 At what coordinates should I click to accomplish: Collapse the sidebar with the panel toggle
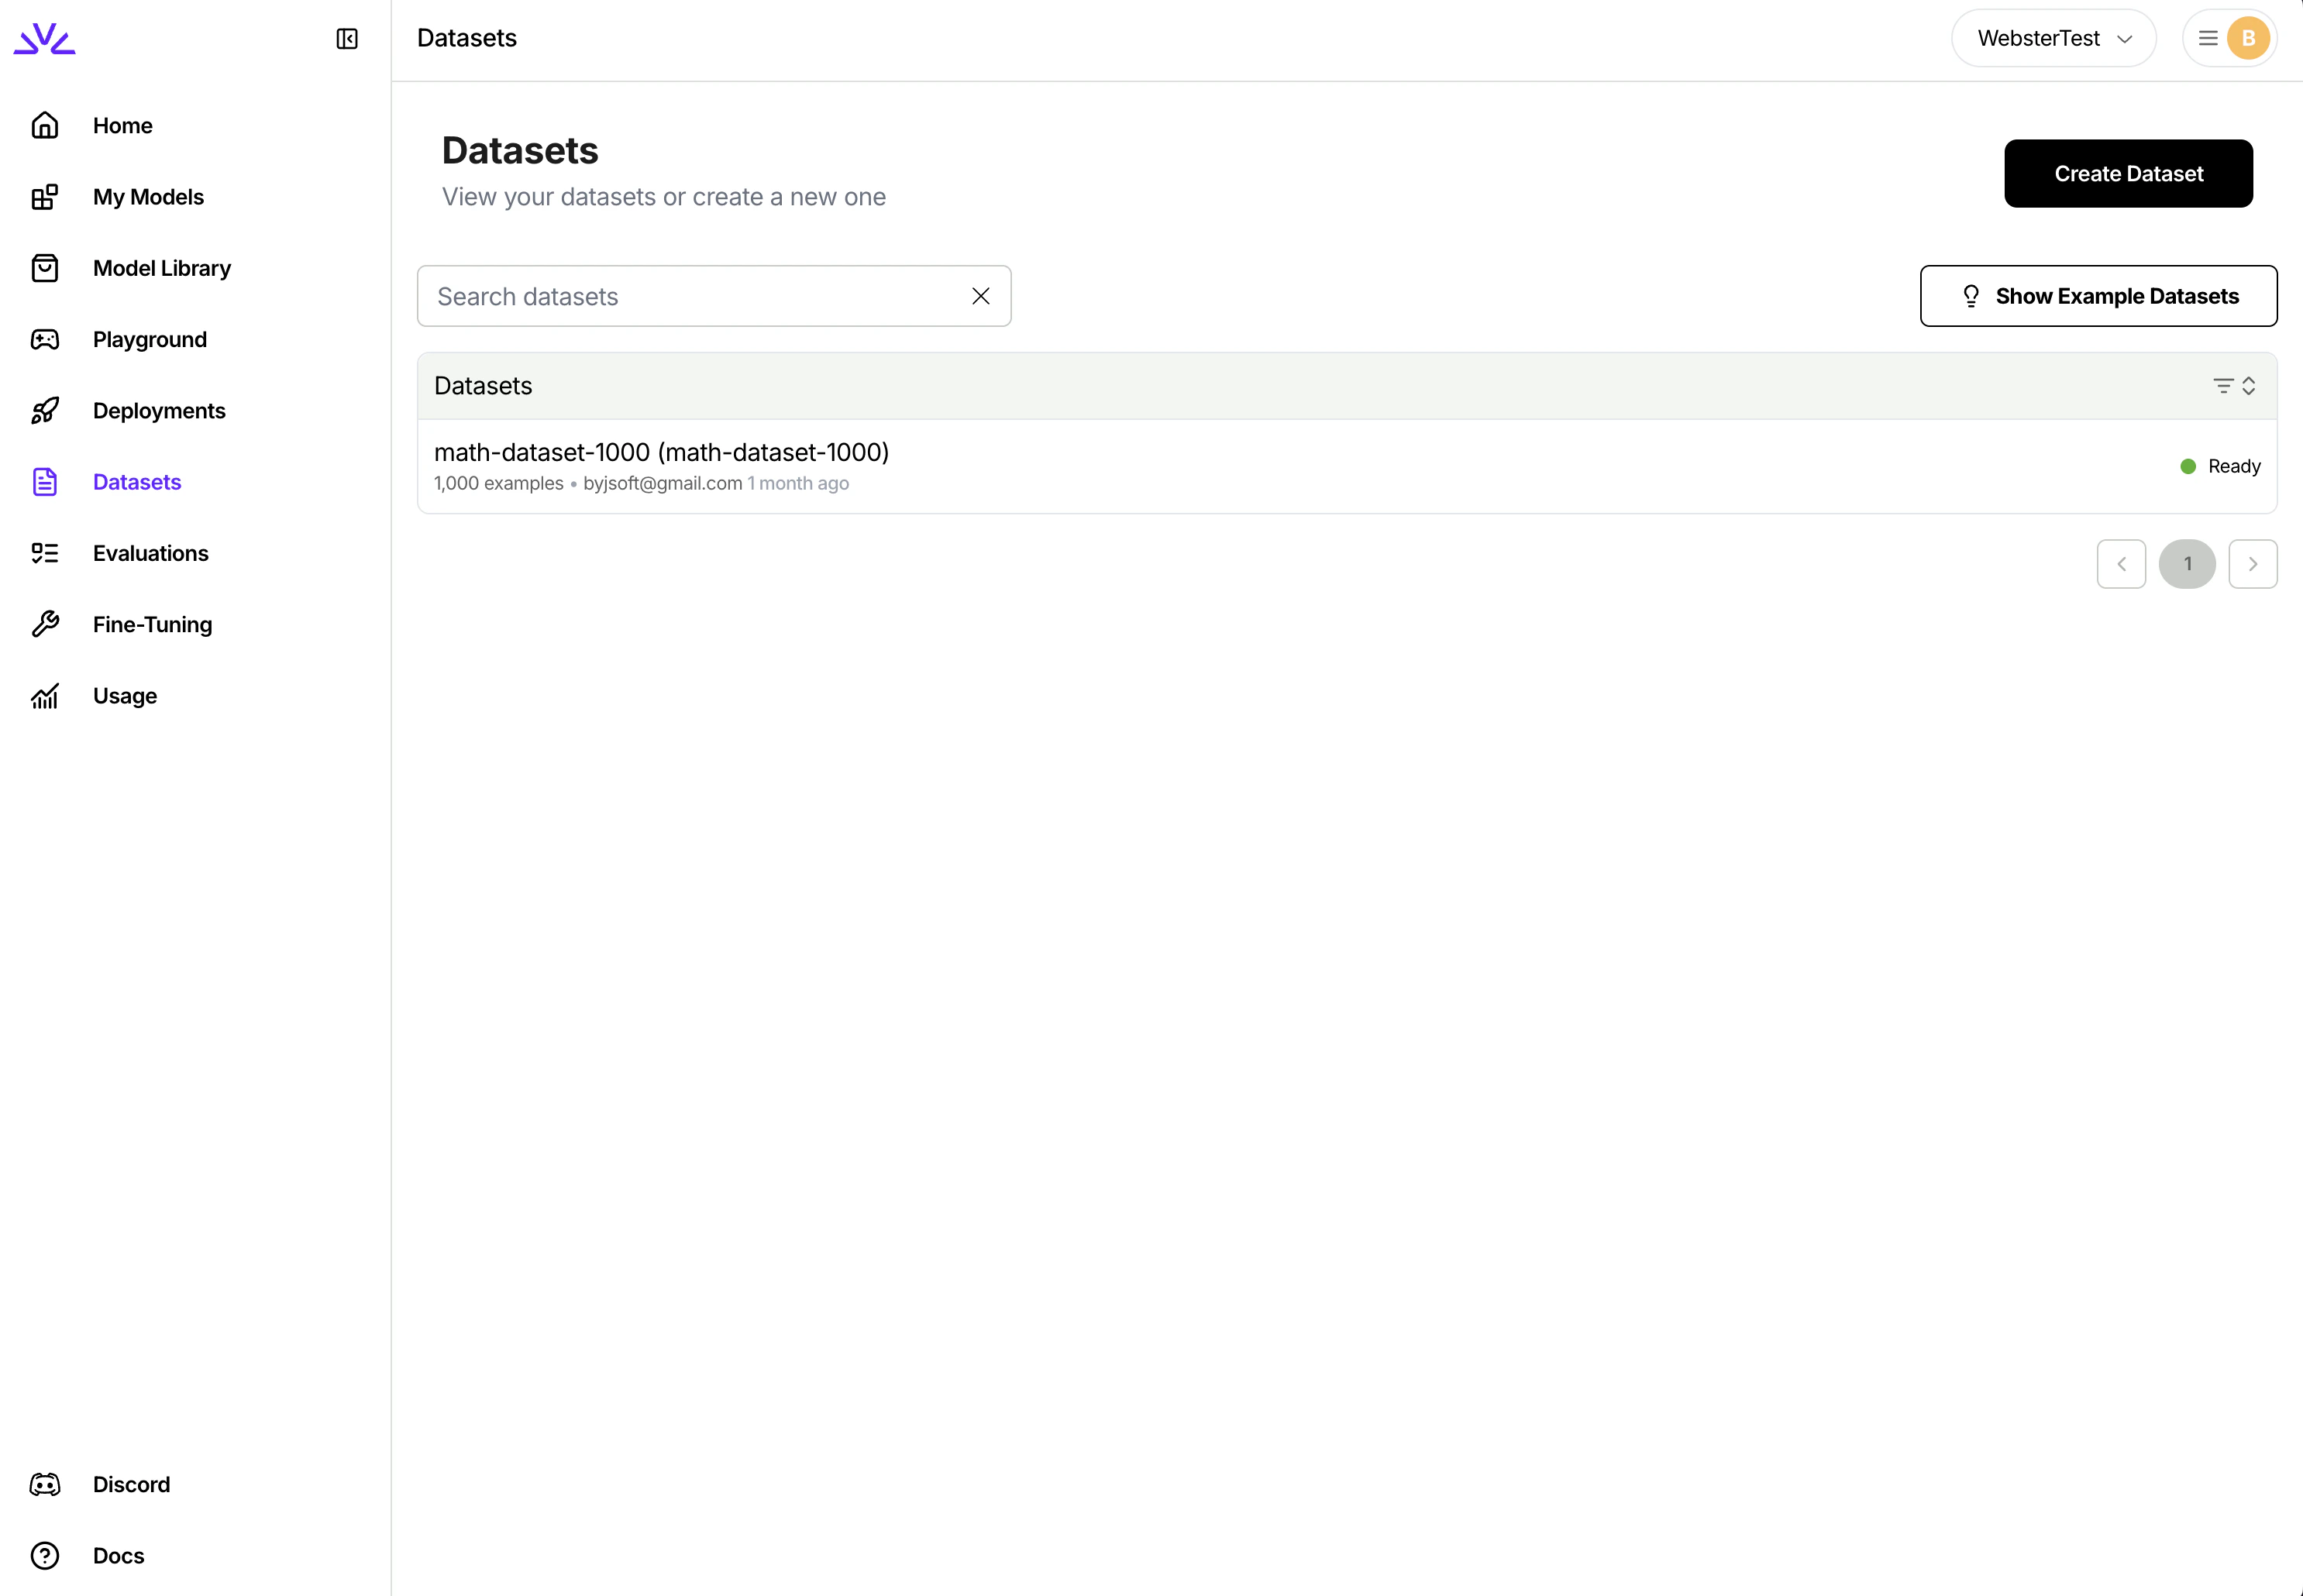point(347,39)
